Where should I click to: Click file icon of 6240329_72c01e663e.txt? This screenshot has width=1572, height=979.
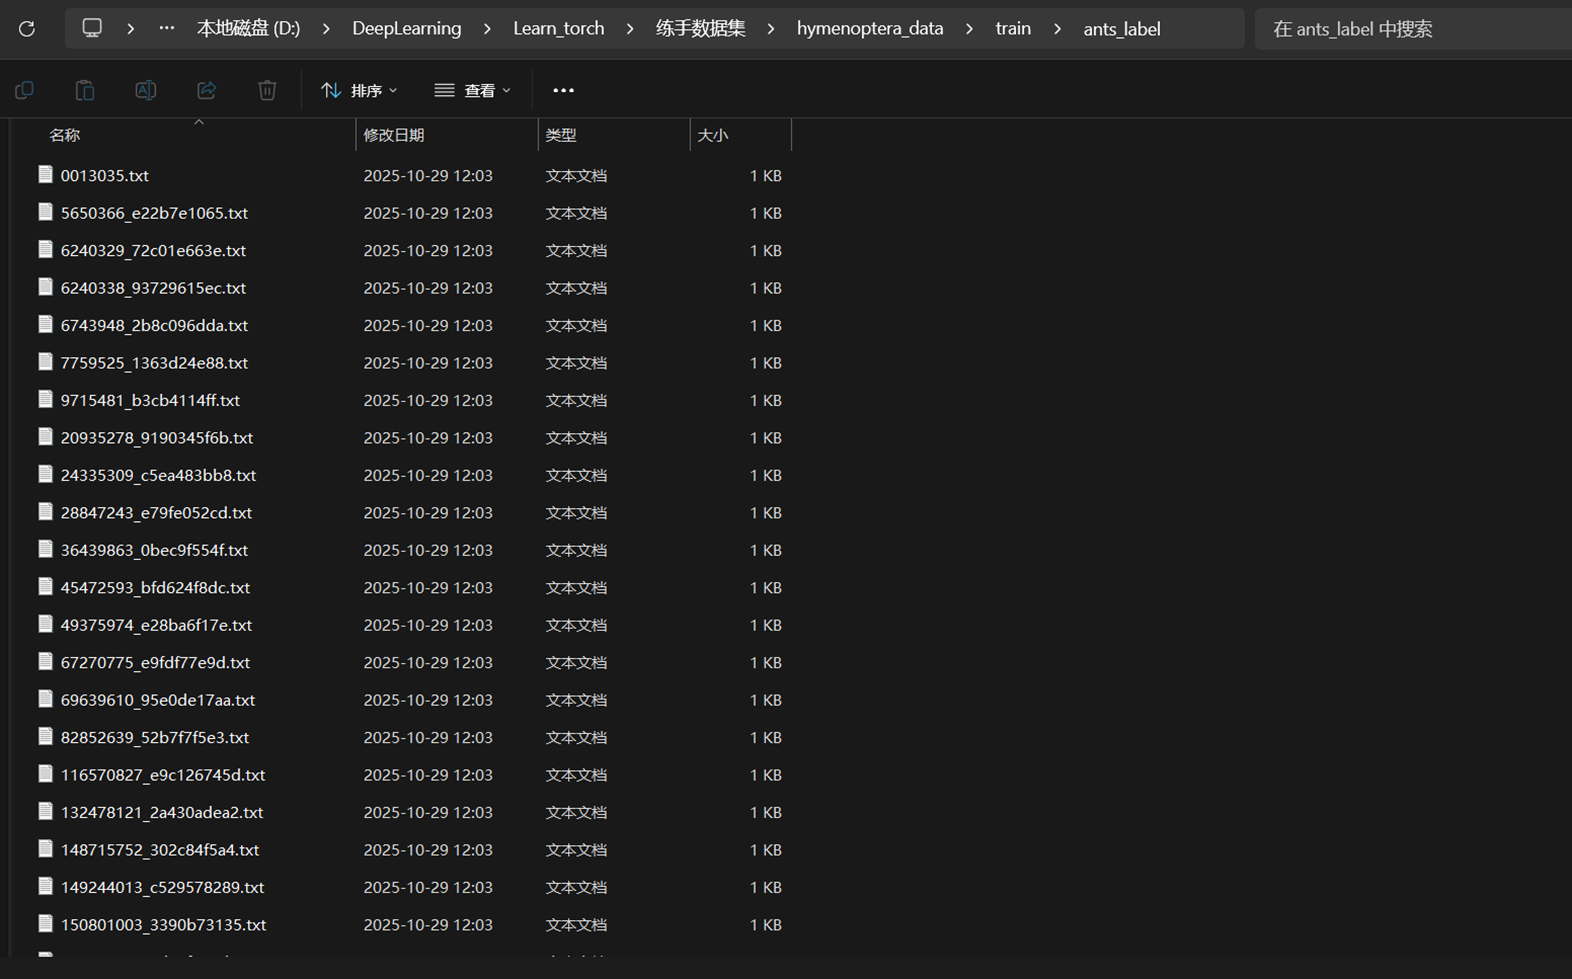coord(45,249)
